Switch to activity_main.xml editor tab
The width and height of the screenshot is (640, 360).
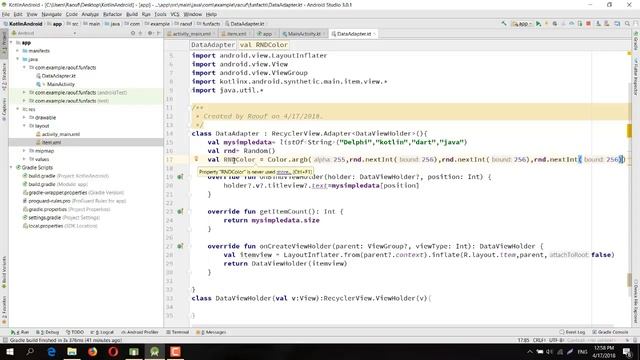point(191,34)
